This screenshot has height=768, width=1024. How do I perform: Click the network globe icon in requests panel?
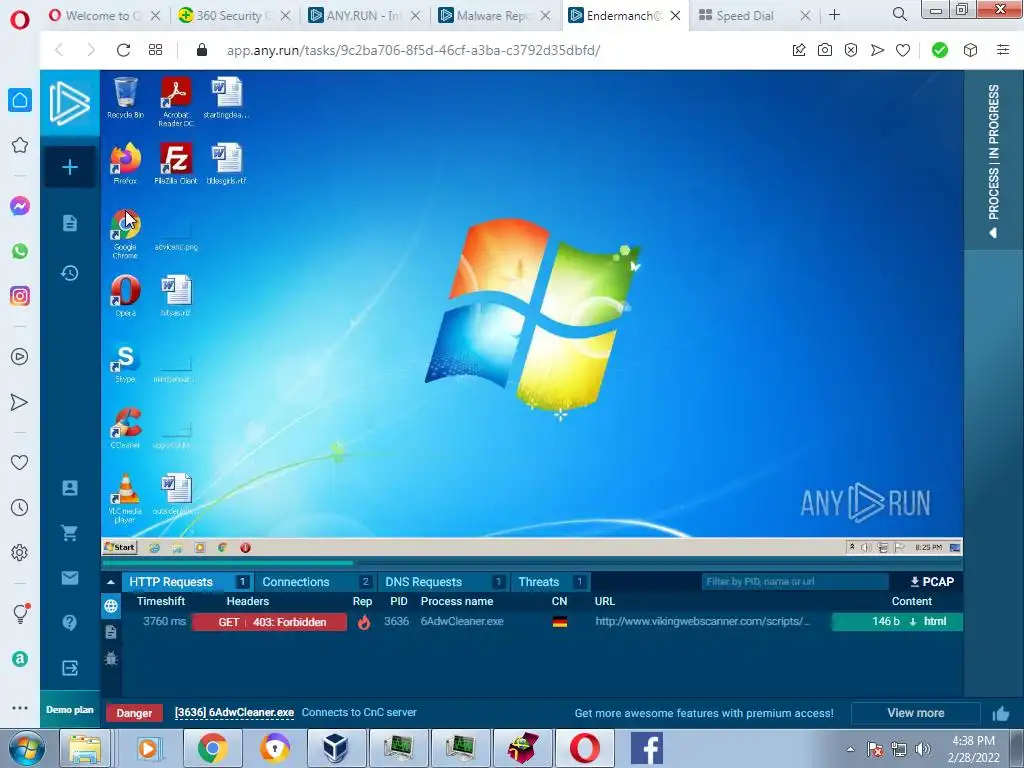111,606
